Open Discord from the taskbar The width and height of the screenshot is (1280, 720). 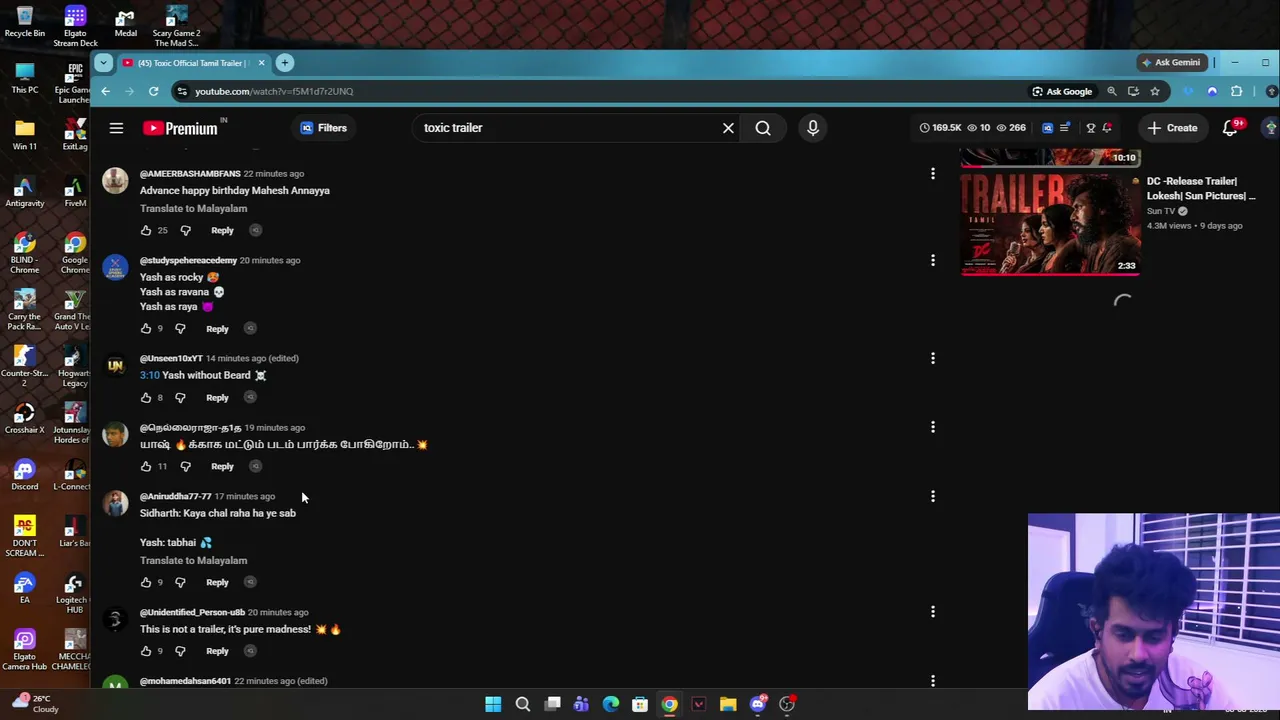757,704
